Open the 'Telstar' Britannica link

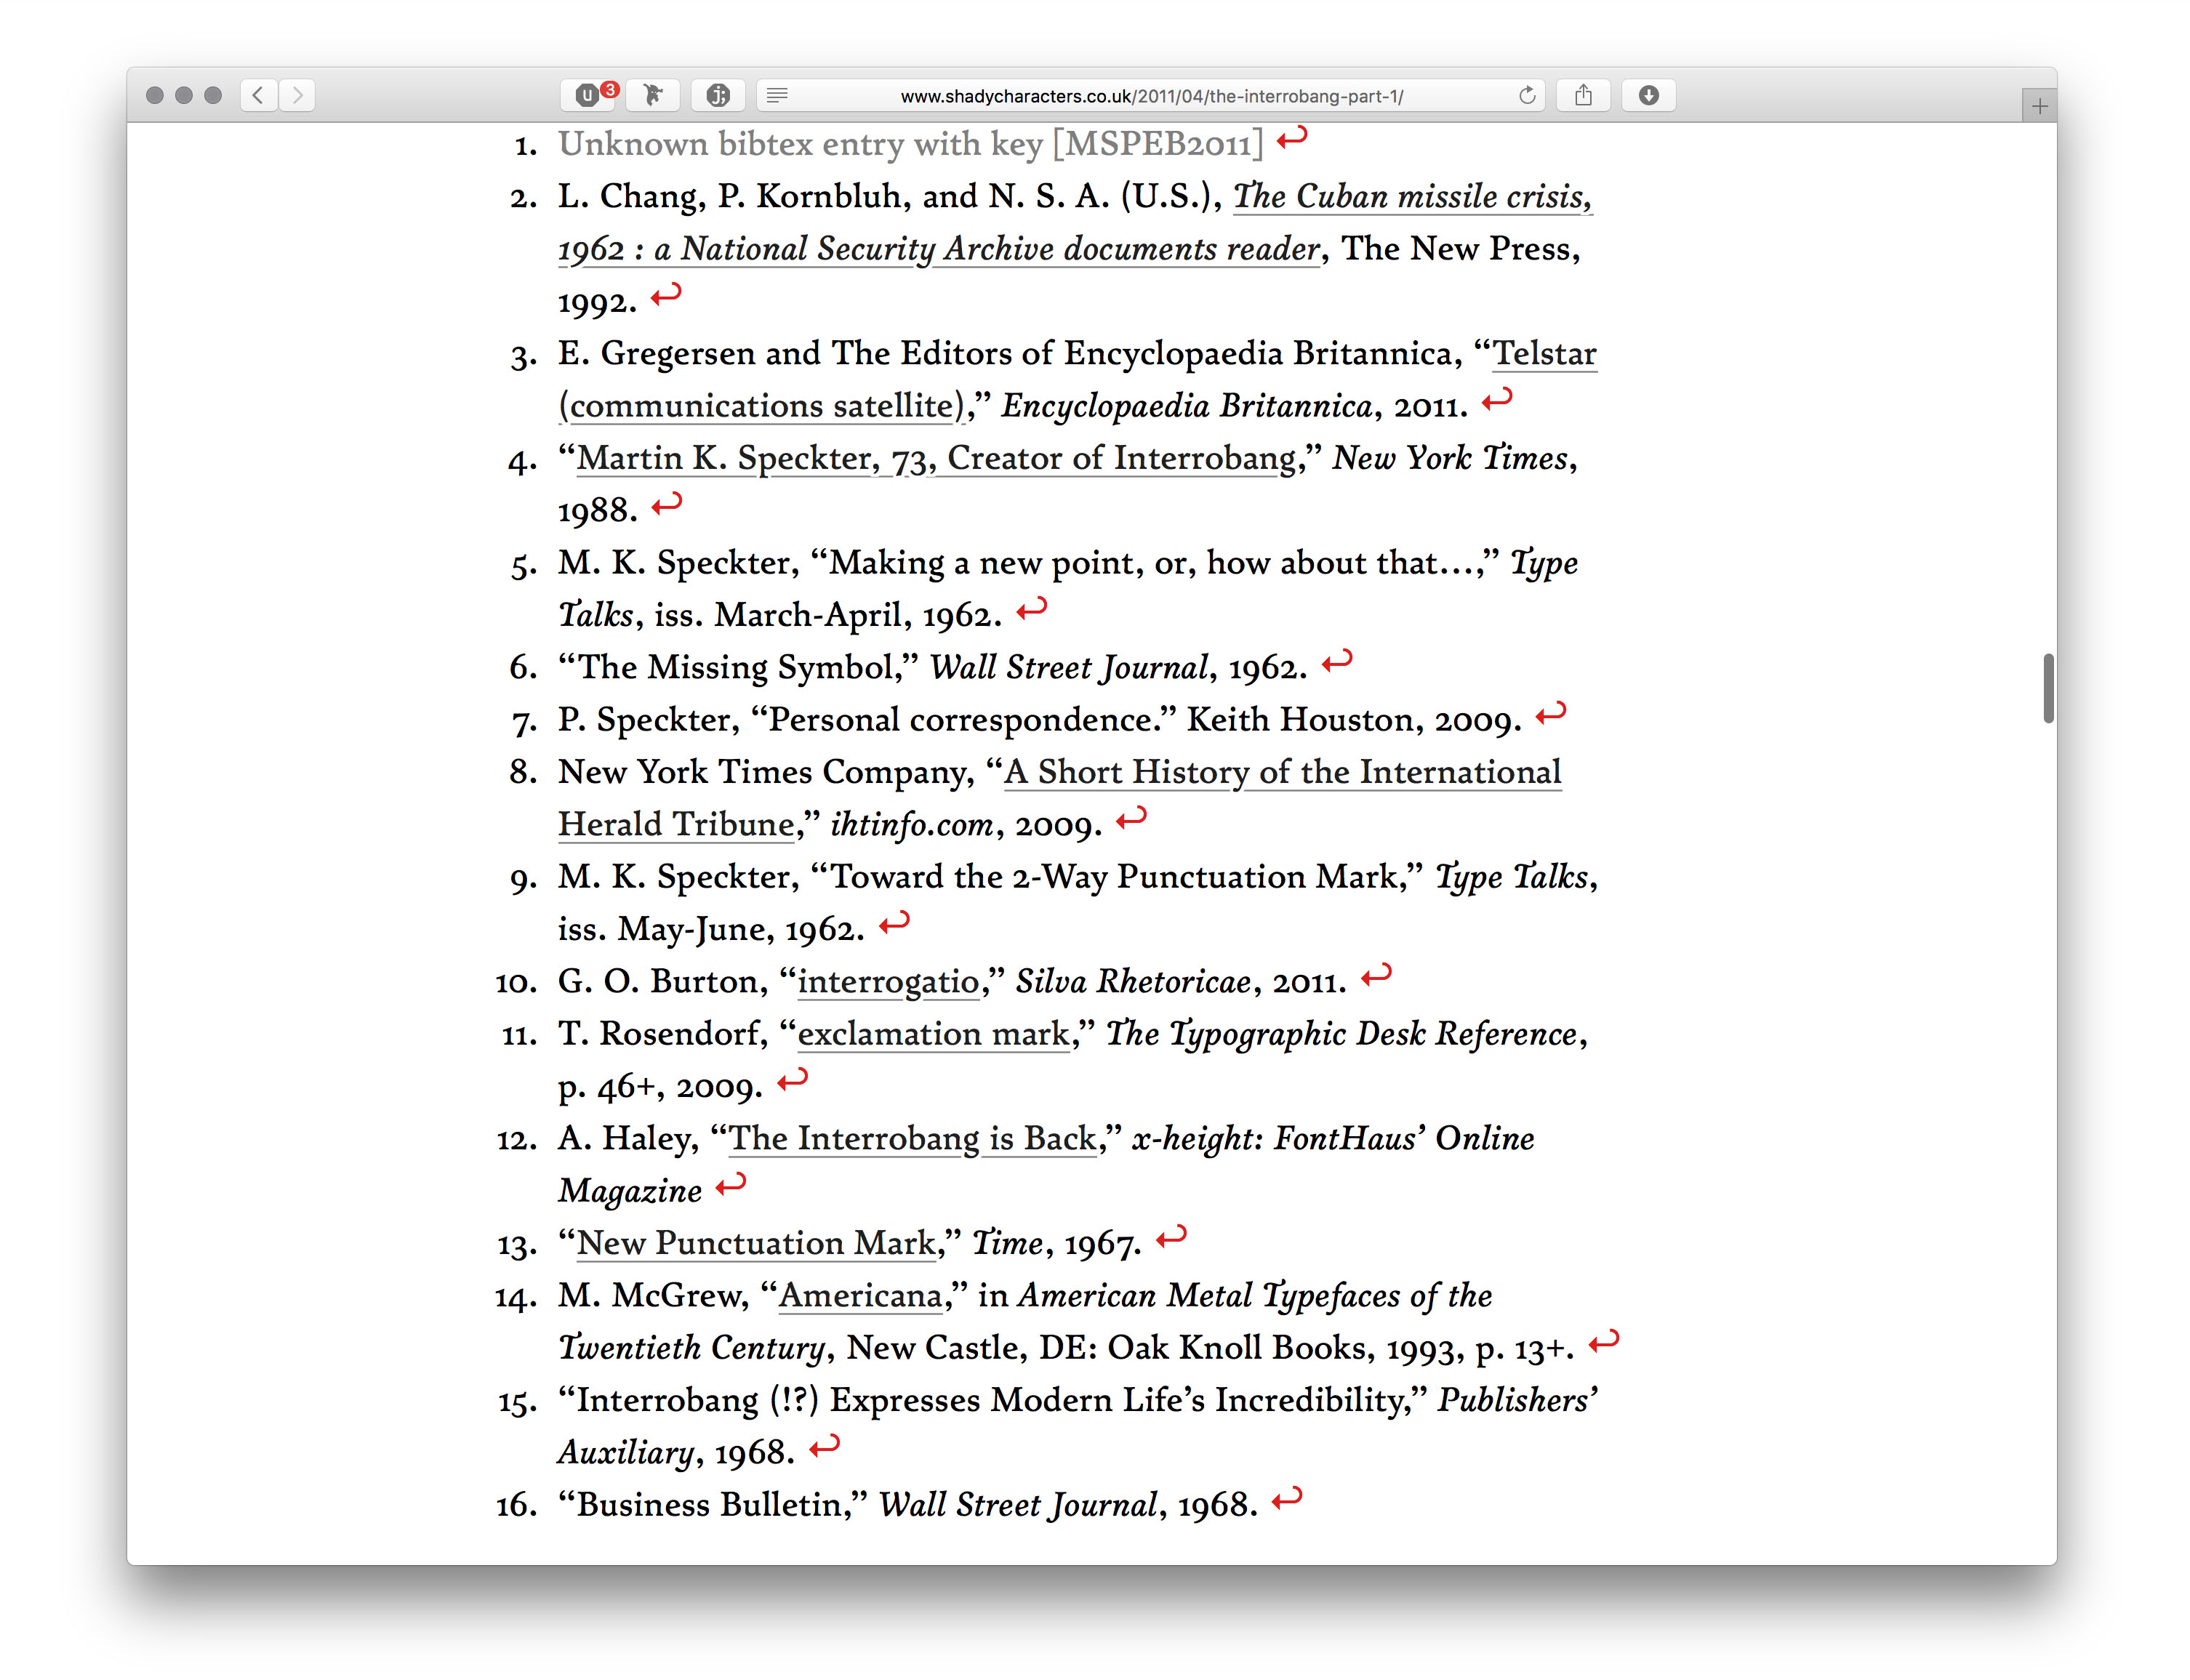tap(1544, 354)
